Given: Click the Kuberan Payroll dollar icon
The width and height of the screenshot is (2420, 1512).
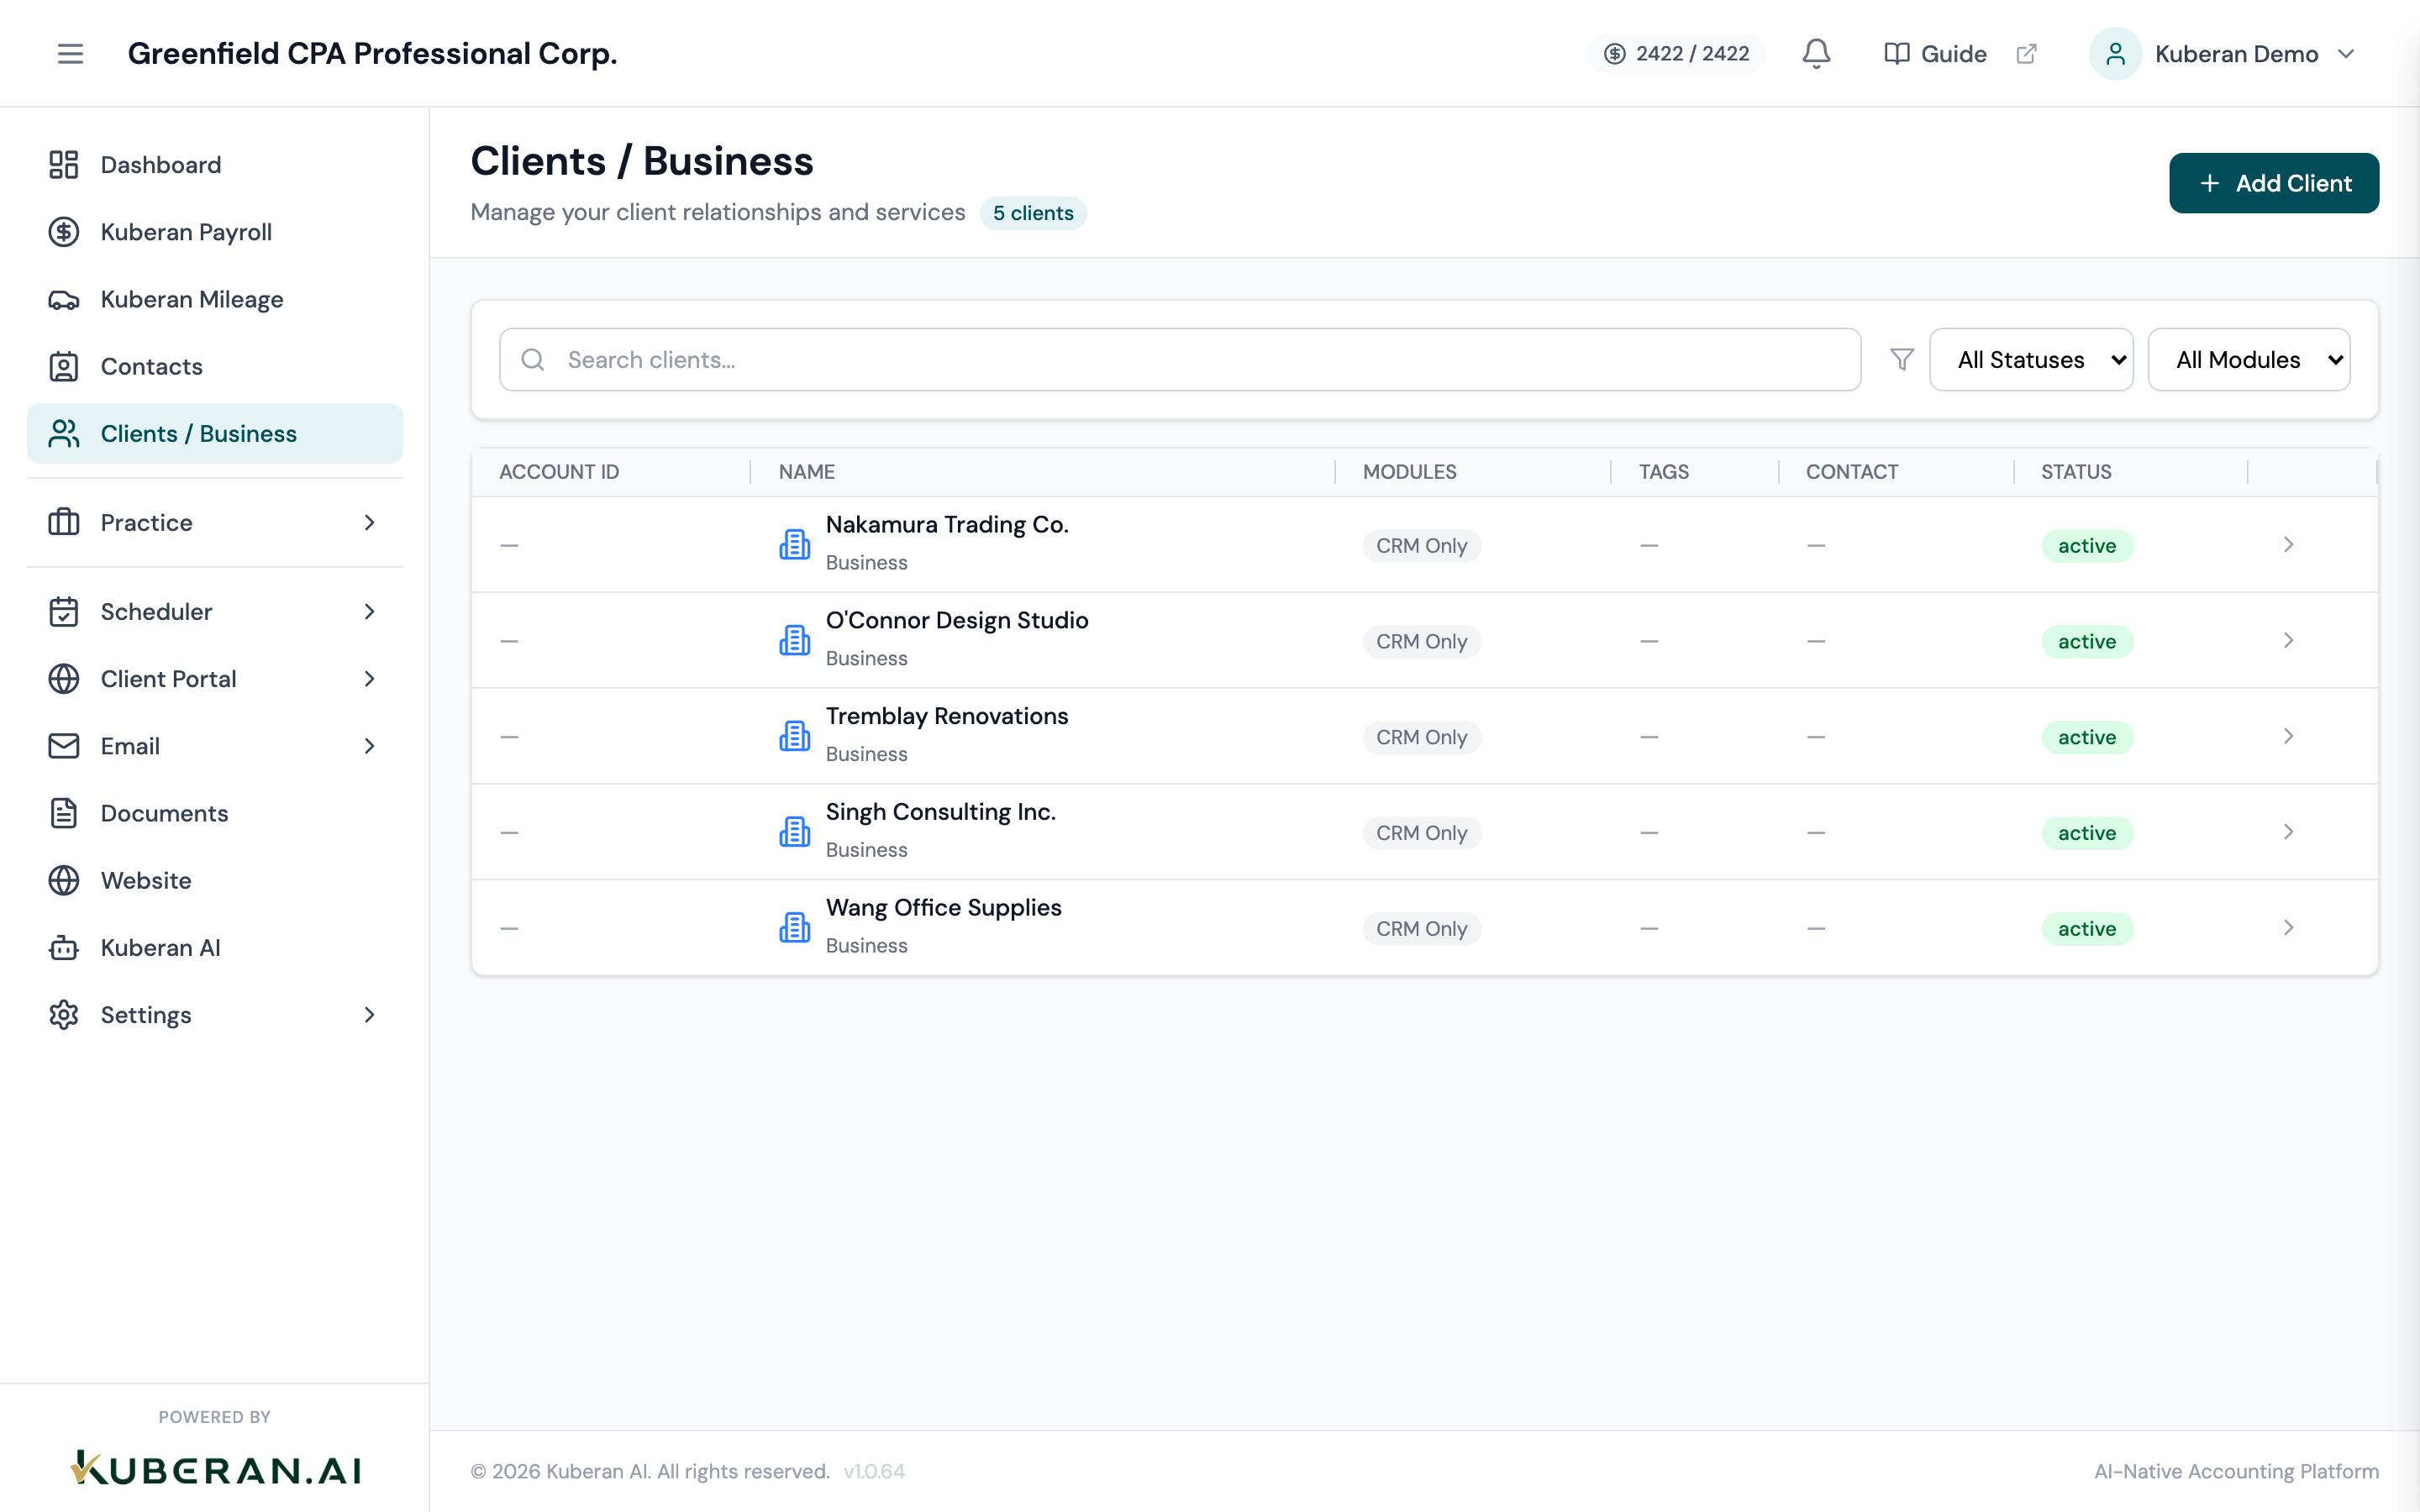Looking at the screenshot, I should 64,232.
